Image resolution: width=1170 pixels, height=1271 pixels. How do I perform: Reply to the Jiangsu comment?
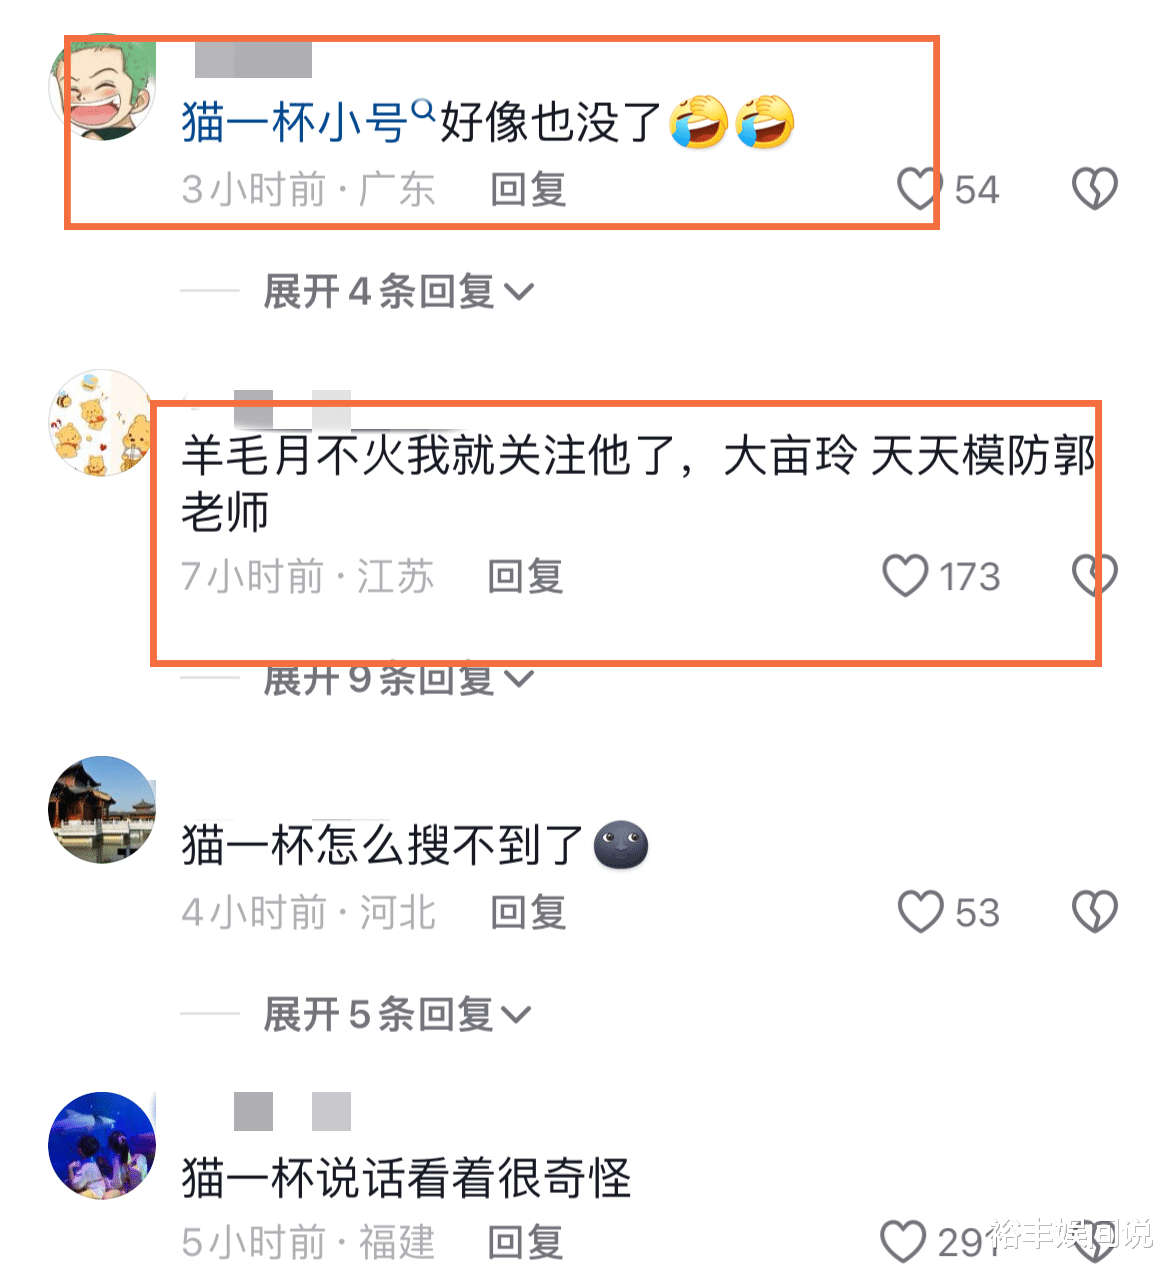coord(526,576)
